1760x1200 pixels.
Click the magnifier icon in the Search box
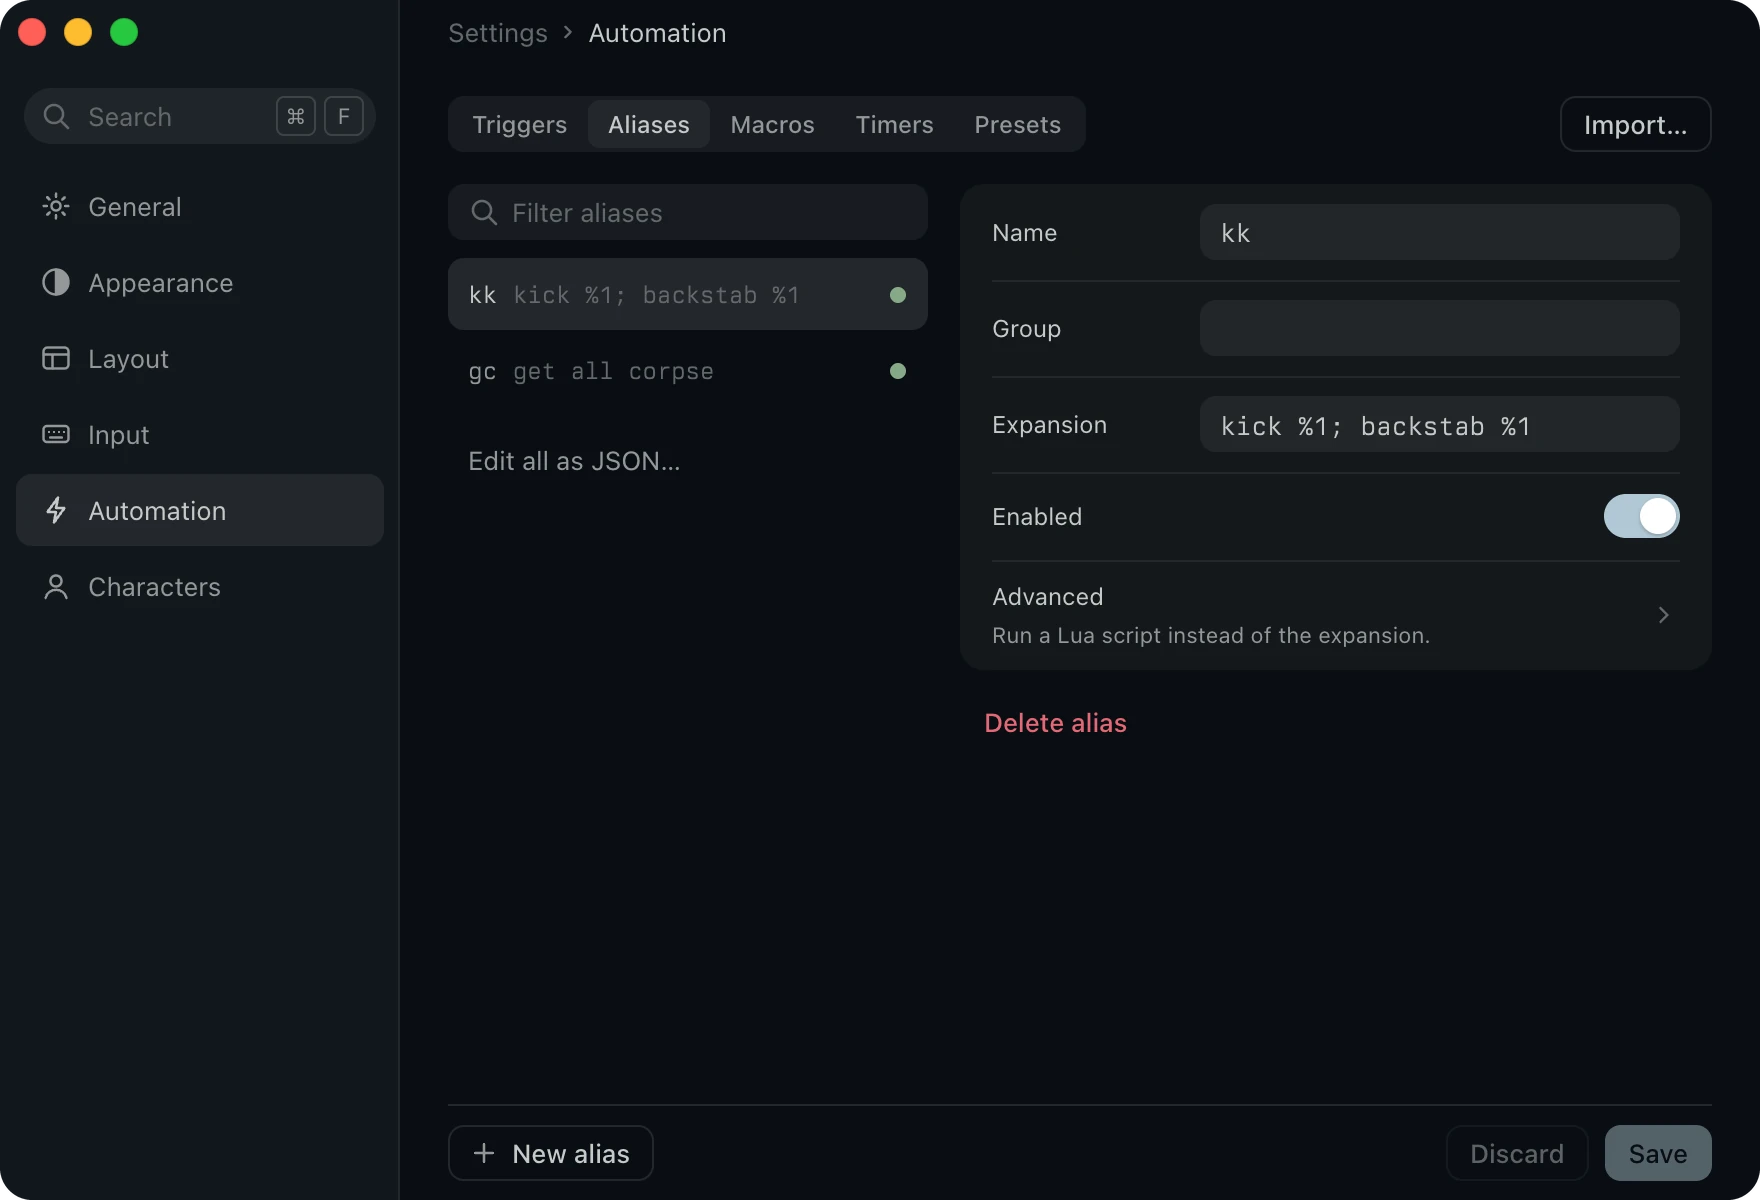(56, 117)
